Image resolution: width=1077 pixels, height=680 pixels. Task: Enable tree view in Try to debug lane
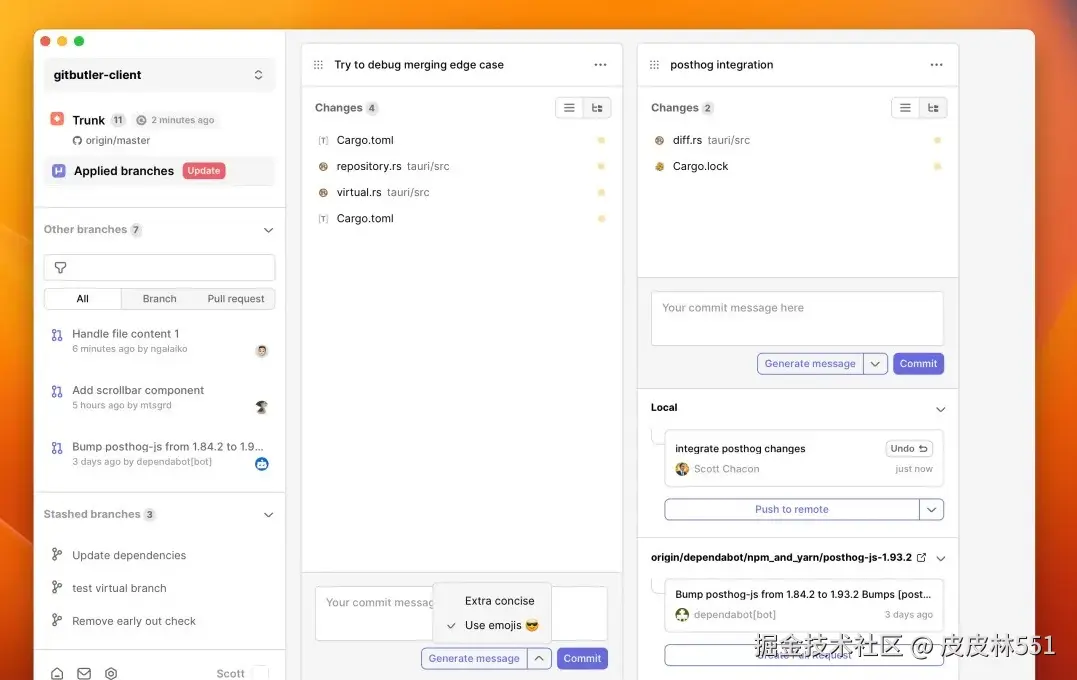click(x=597, y=108)
